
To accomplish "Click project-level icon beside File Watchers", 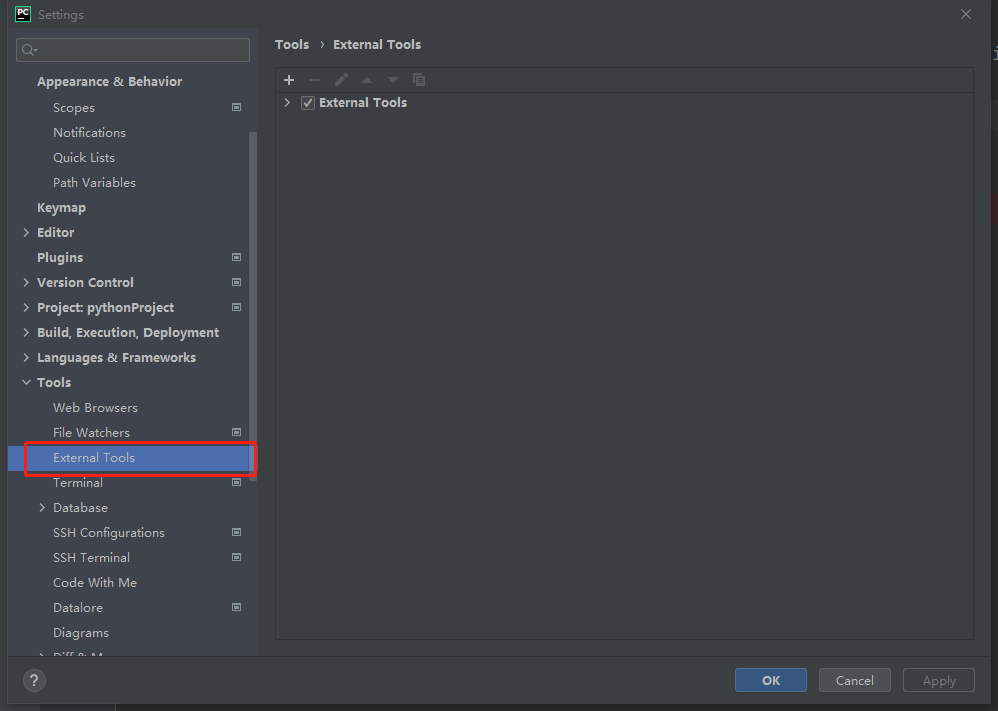I will tap(236, 432).
